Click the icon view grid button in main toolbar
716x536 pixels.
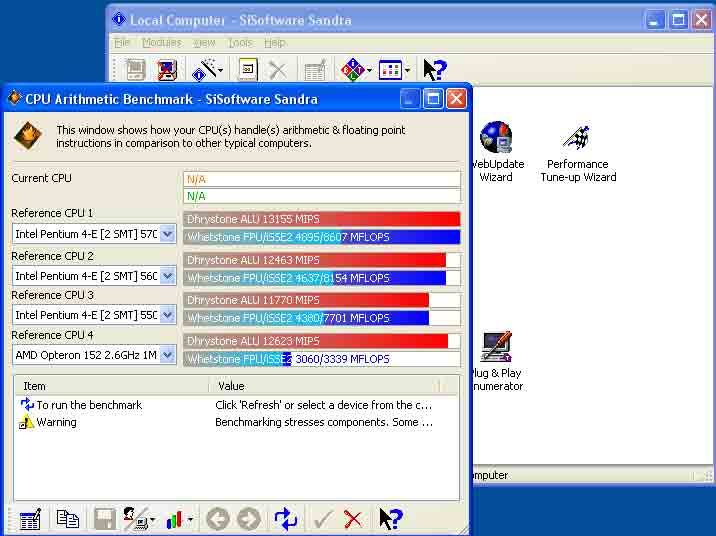390,70
